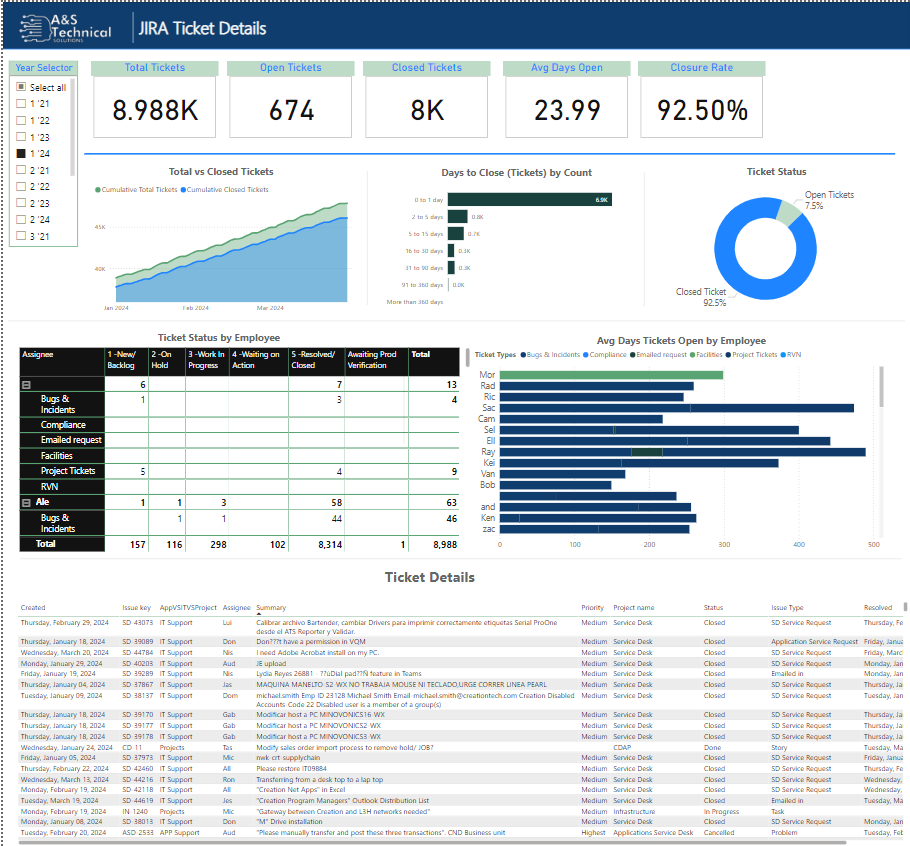Screen dimensions: 910x846
Task: Check the 1 '21 period checkbox
Action: 21,104
